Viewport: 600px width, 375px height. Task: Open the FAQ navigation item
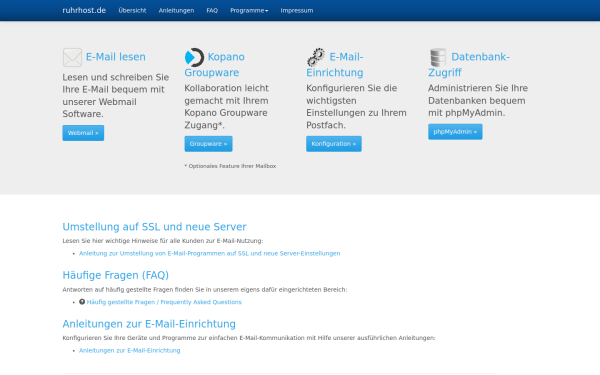coord(212,11)
